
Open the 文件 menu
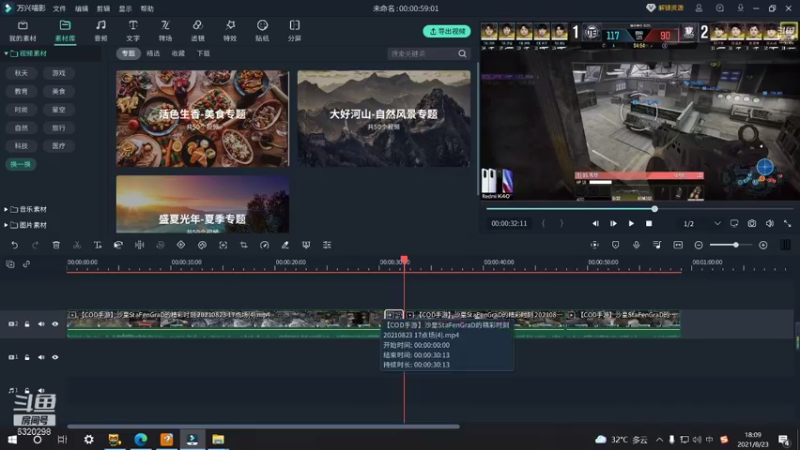(59, 9)
